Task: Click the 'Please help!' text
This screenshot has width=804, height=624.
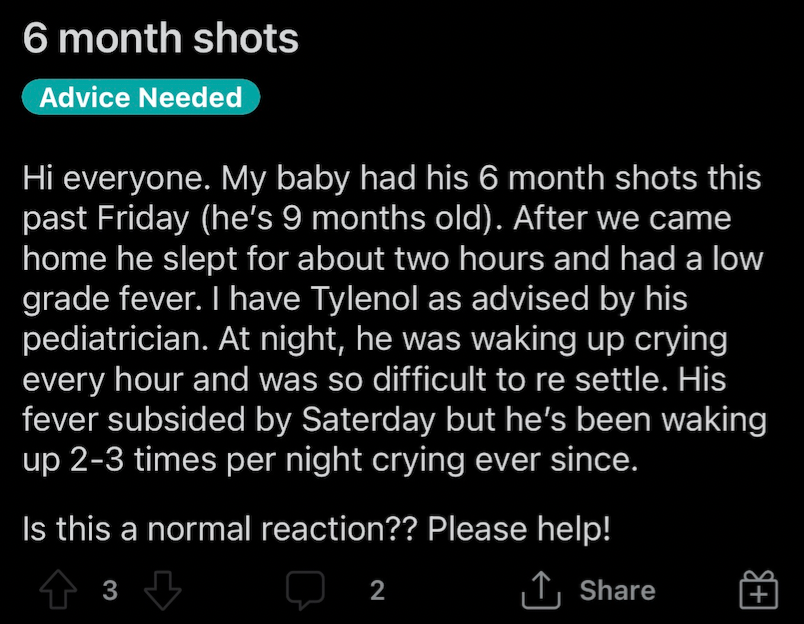Action: 519,529
